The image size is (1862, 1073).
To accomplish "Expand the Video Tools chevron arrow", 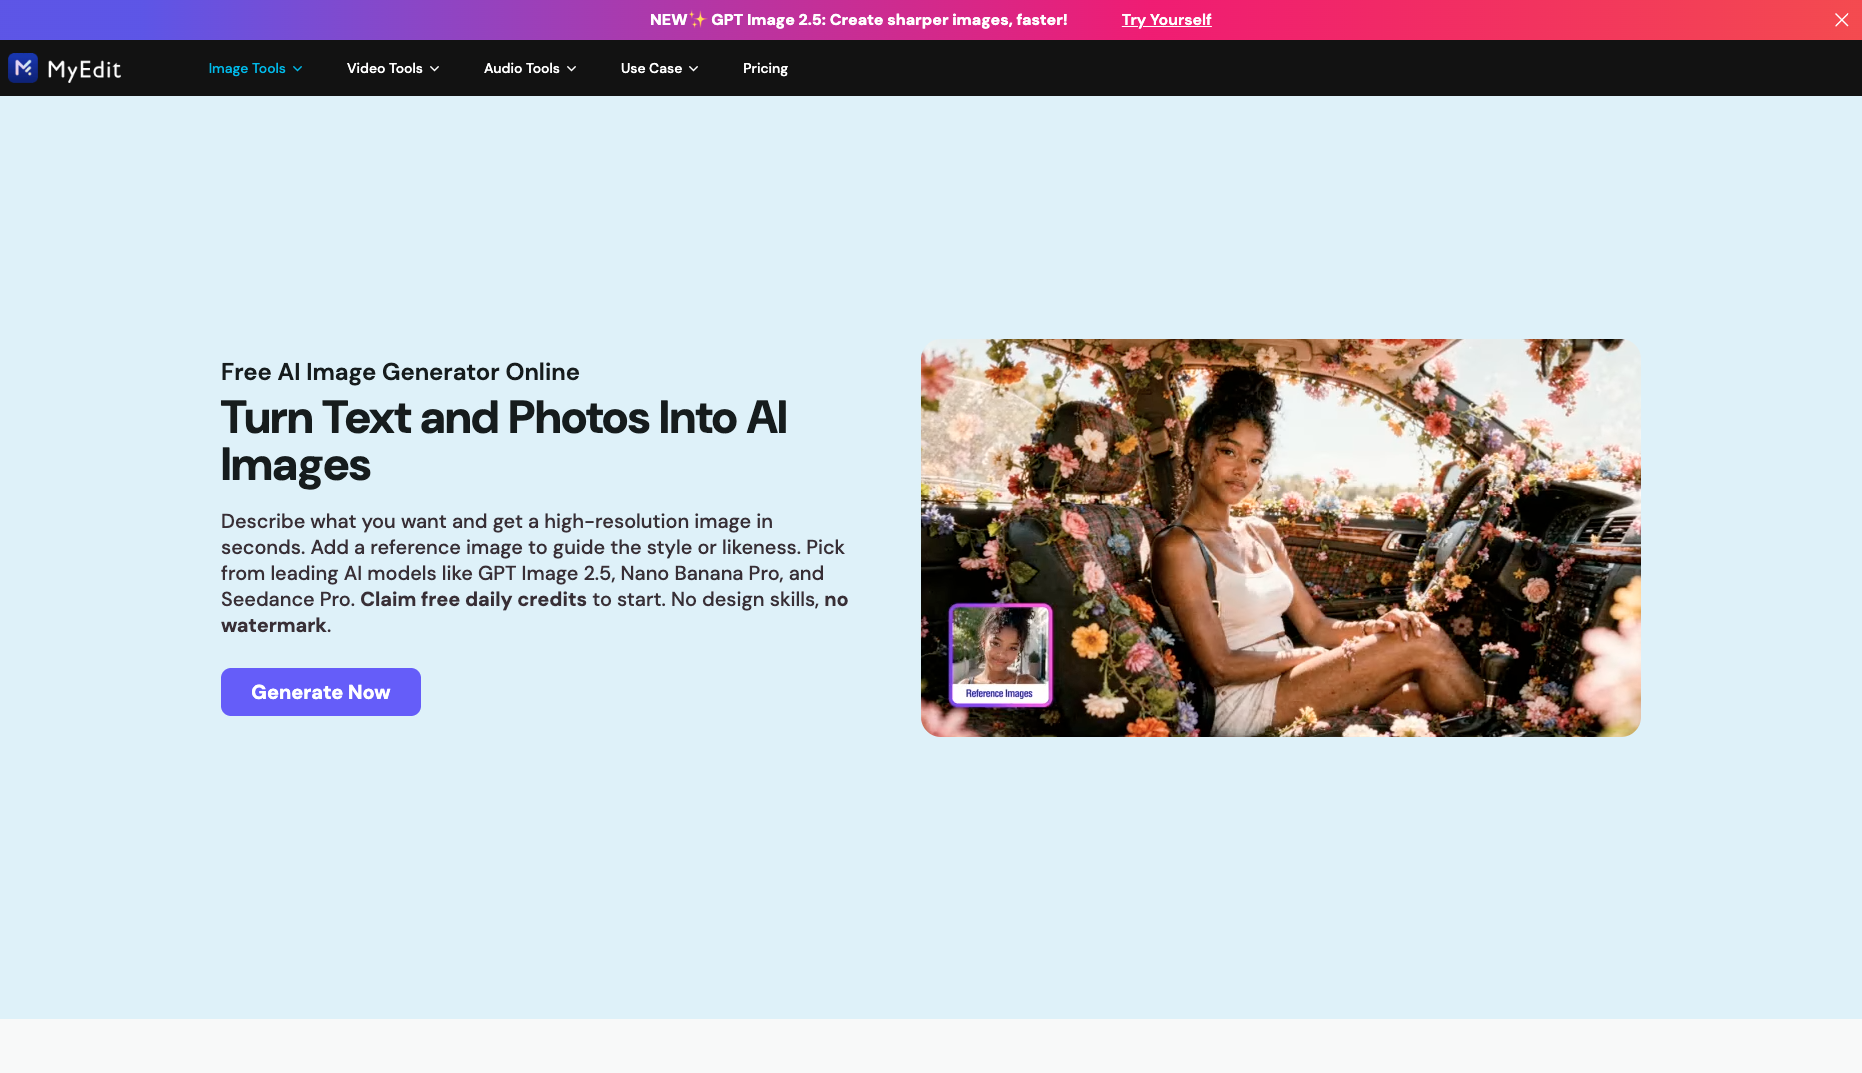I will (434, 69).
